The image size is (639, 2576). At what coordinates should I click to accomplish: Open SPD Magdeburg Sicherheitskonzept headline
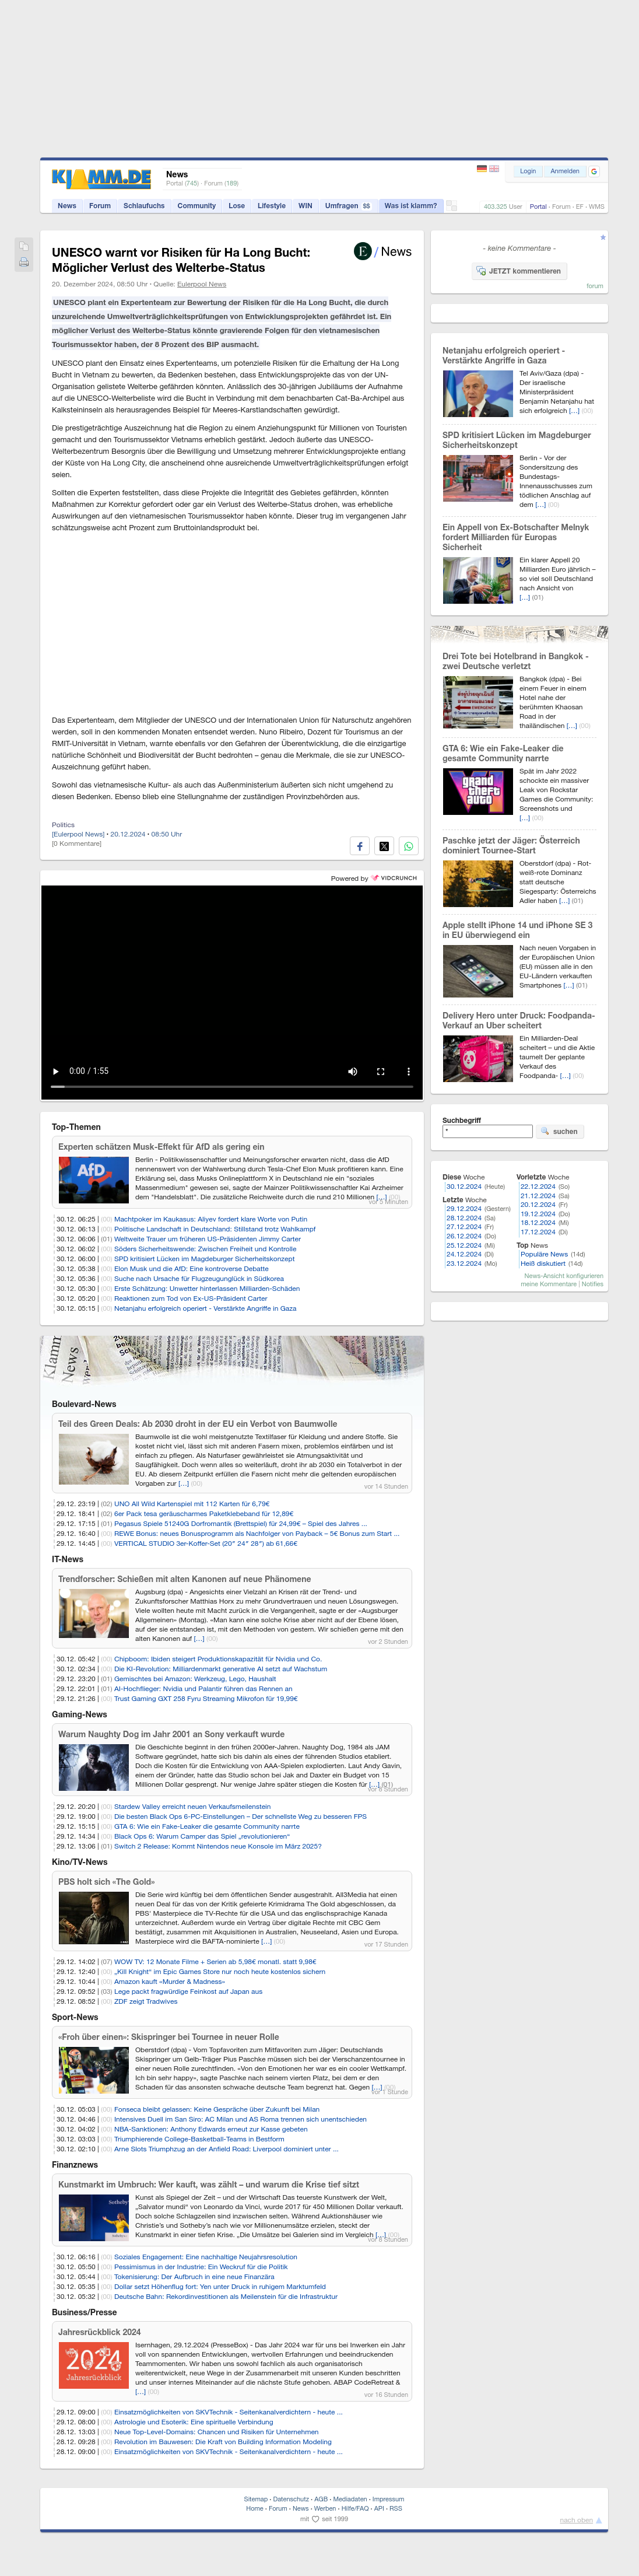pos(517,440)
